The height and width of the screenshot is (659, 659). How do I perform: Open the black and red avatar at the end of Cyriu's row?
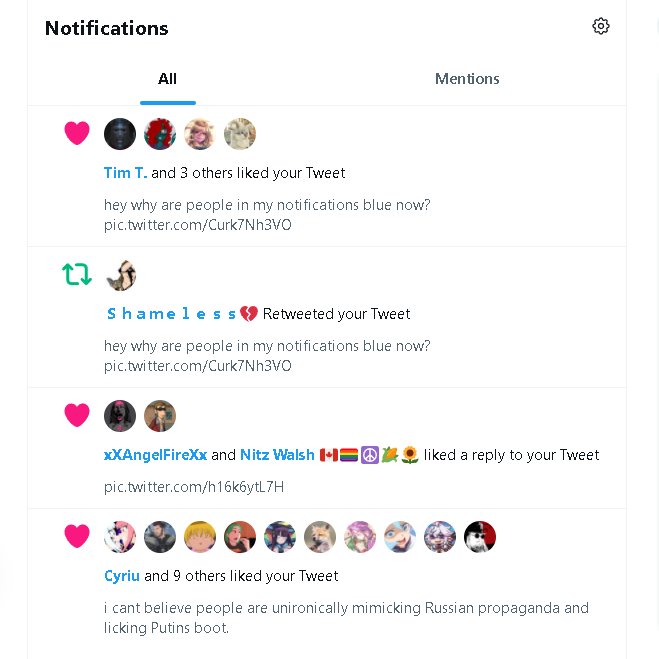pyautogui.click(x=480, y=537)
